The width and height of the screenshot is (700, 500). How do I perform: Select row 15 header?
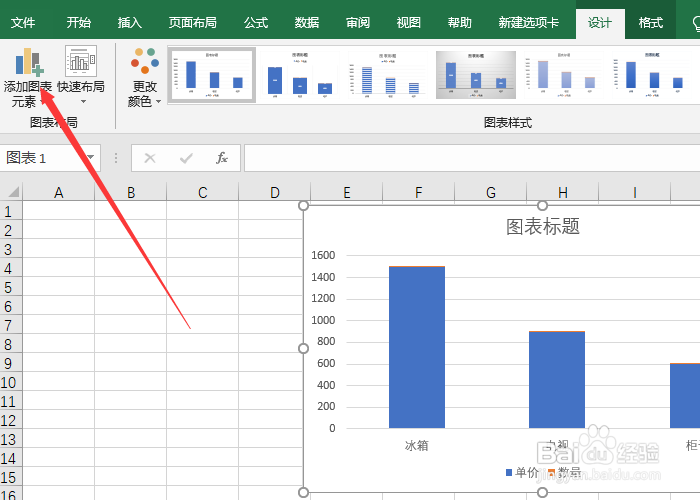[x=11, y=477]
